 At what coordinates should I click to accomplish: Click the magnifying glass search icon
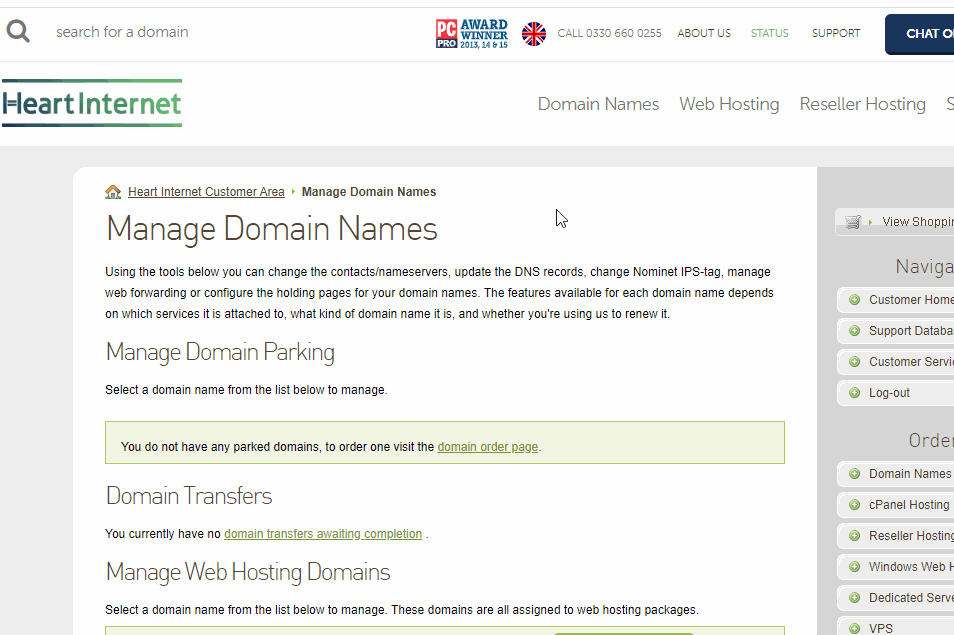point(18,31)
